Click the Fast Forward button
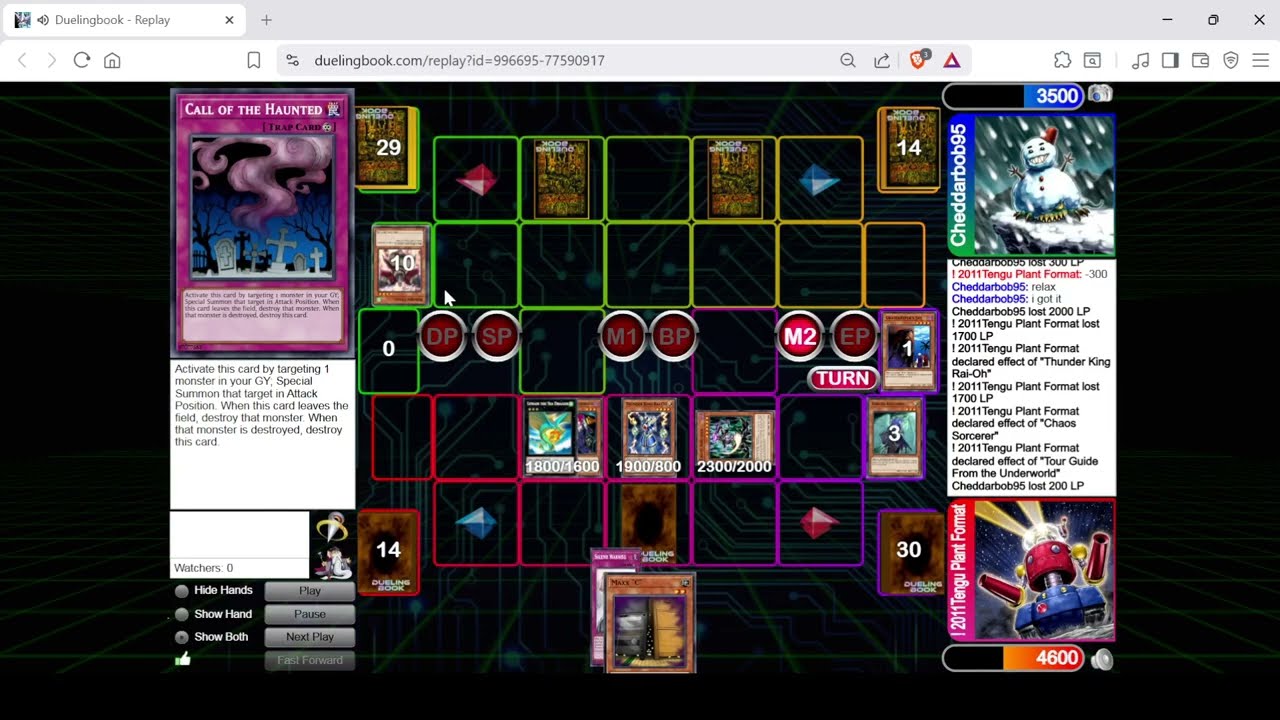Image resolution: width=1280 pixels, height=720 pixels. pos(310,660)
